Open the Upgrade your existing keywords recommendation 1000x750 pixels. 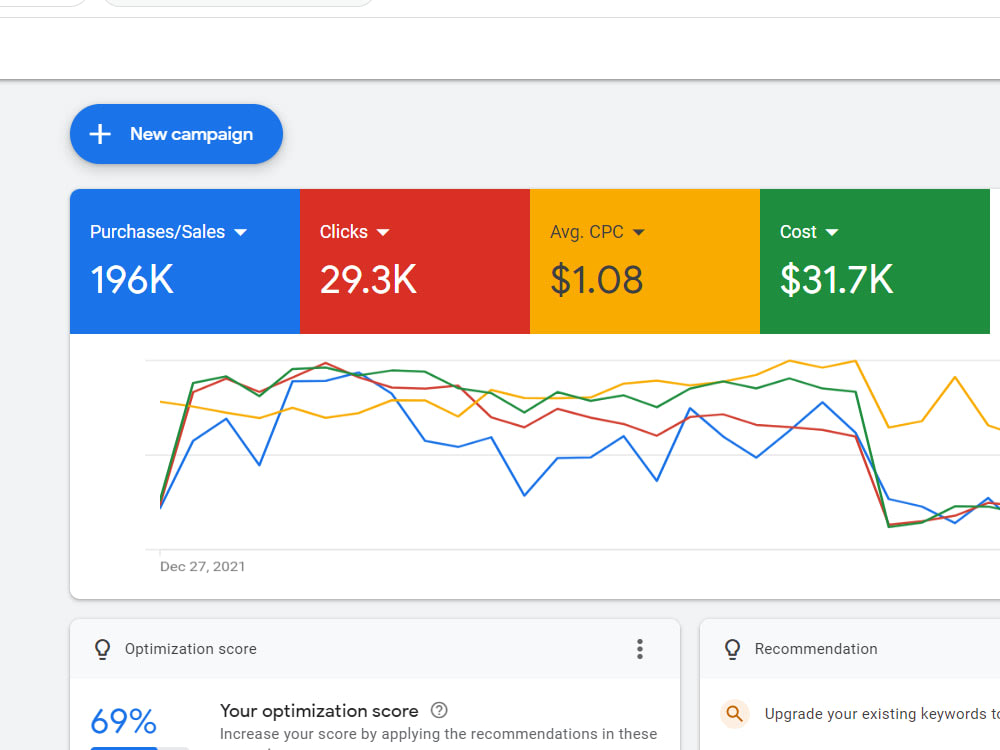pos(882,714)
